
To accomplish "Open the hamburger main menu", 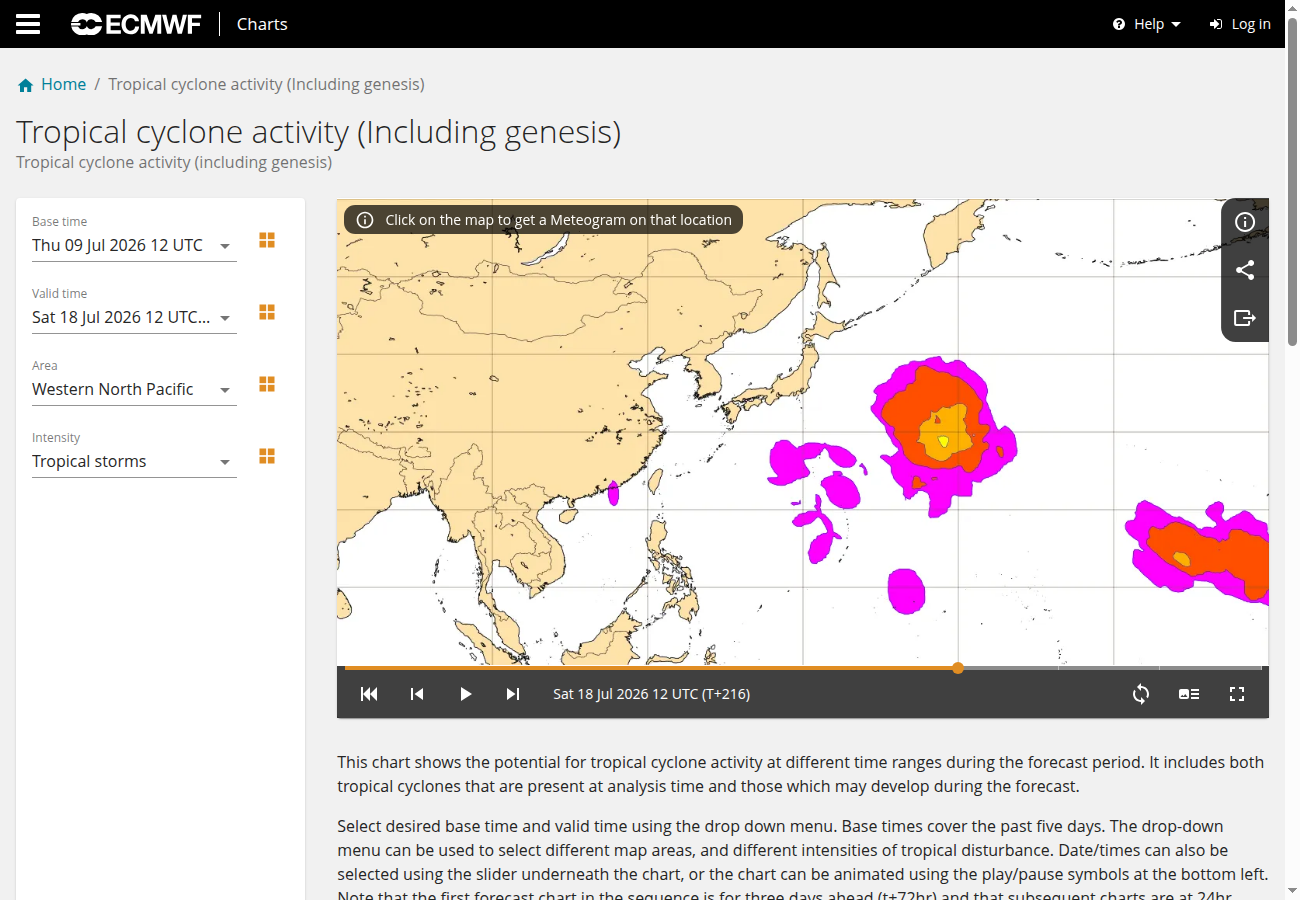I will pos(28,24).
